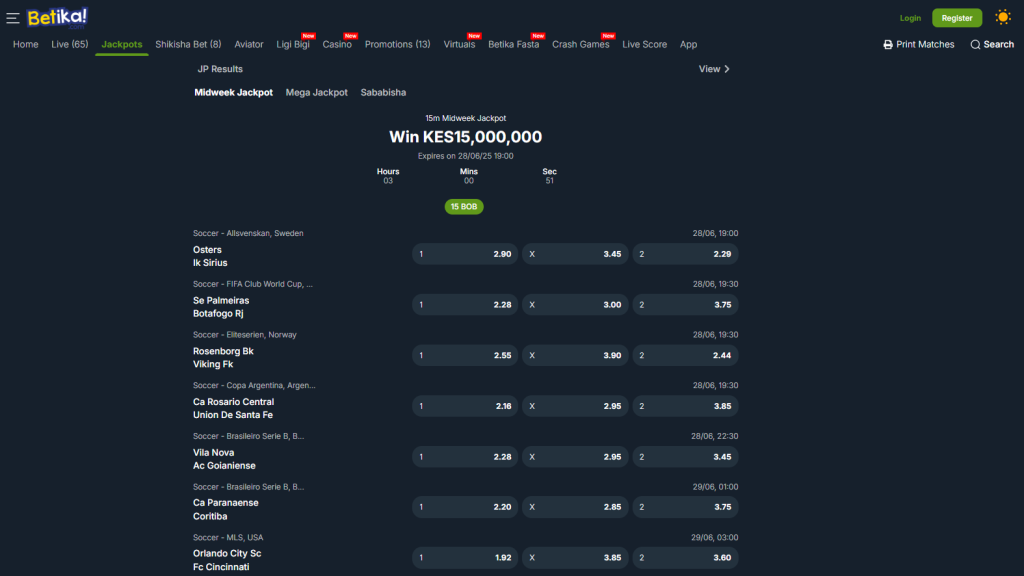Open the Aviator page
This screenshot has width=1024, height=576.
tap(249, 44)
